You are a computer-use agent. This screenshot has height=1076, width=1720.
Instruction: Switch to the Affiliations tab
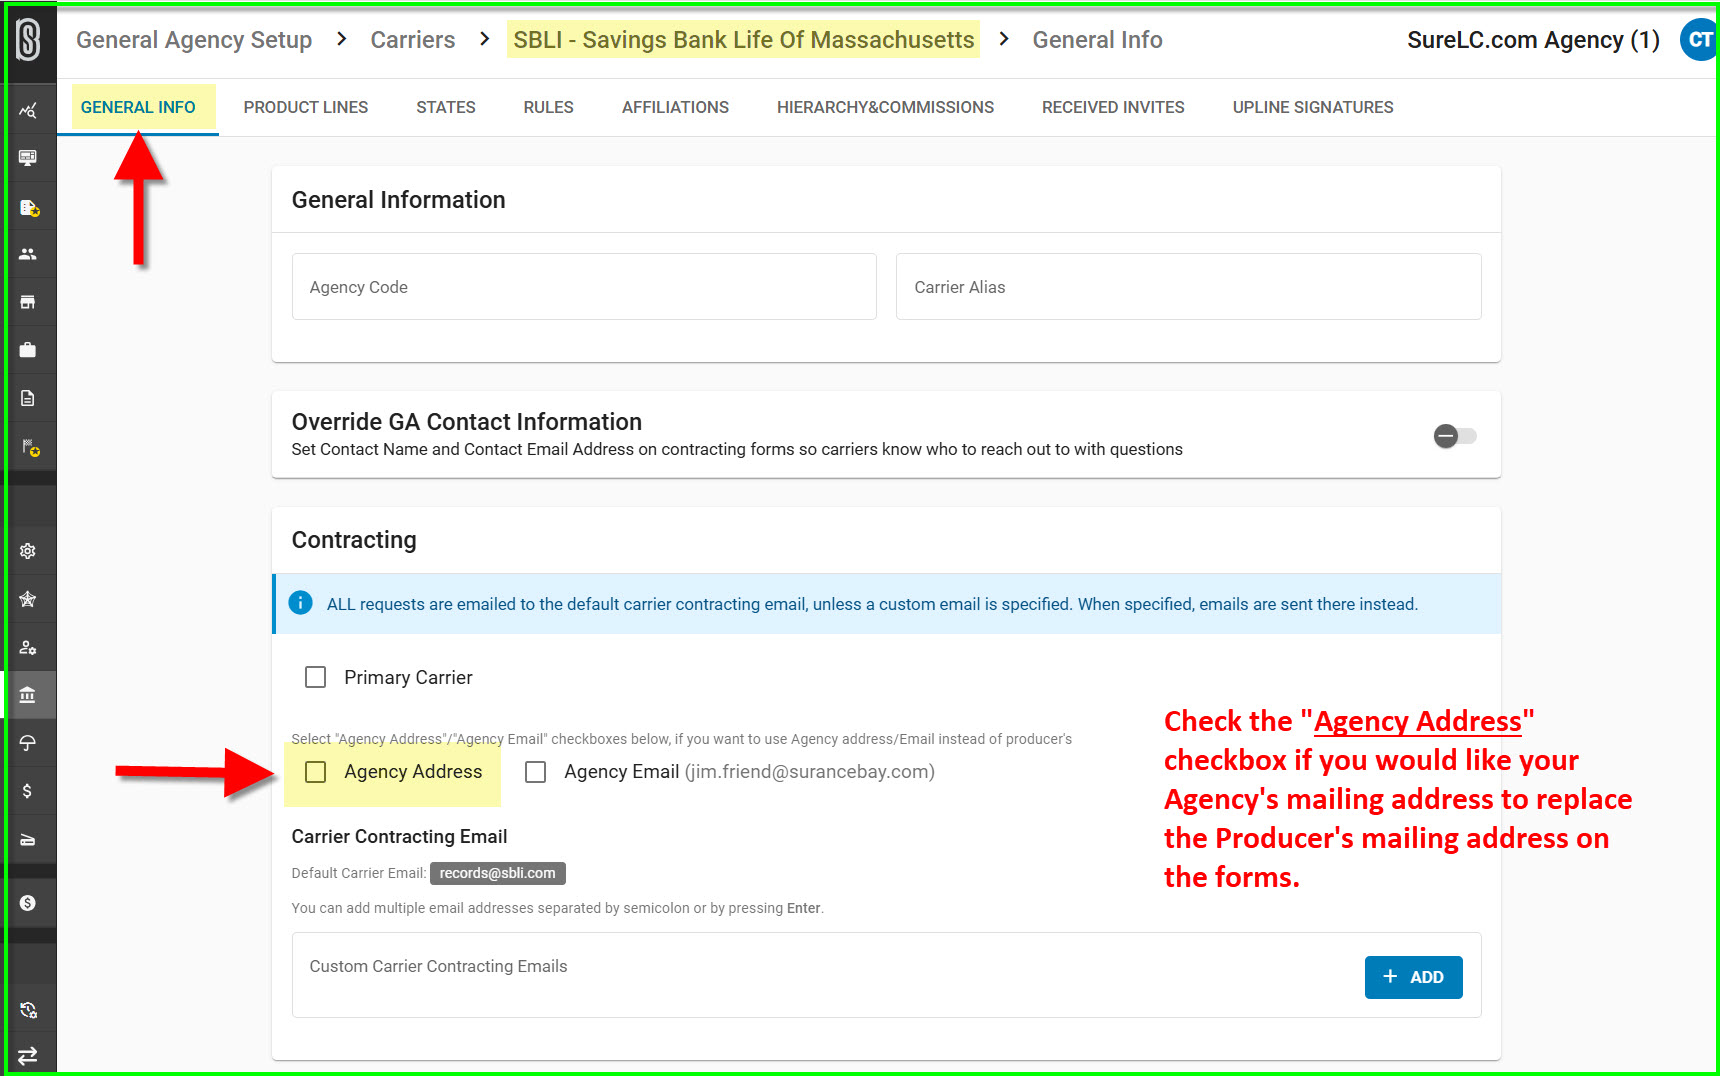pyautogui.click(x=675, y=107)
